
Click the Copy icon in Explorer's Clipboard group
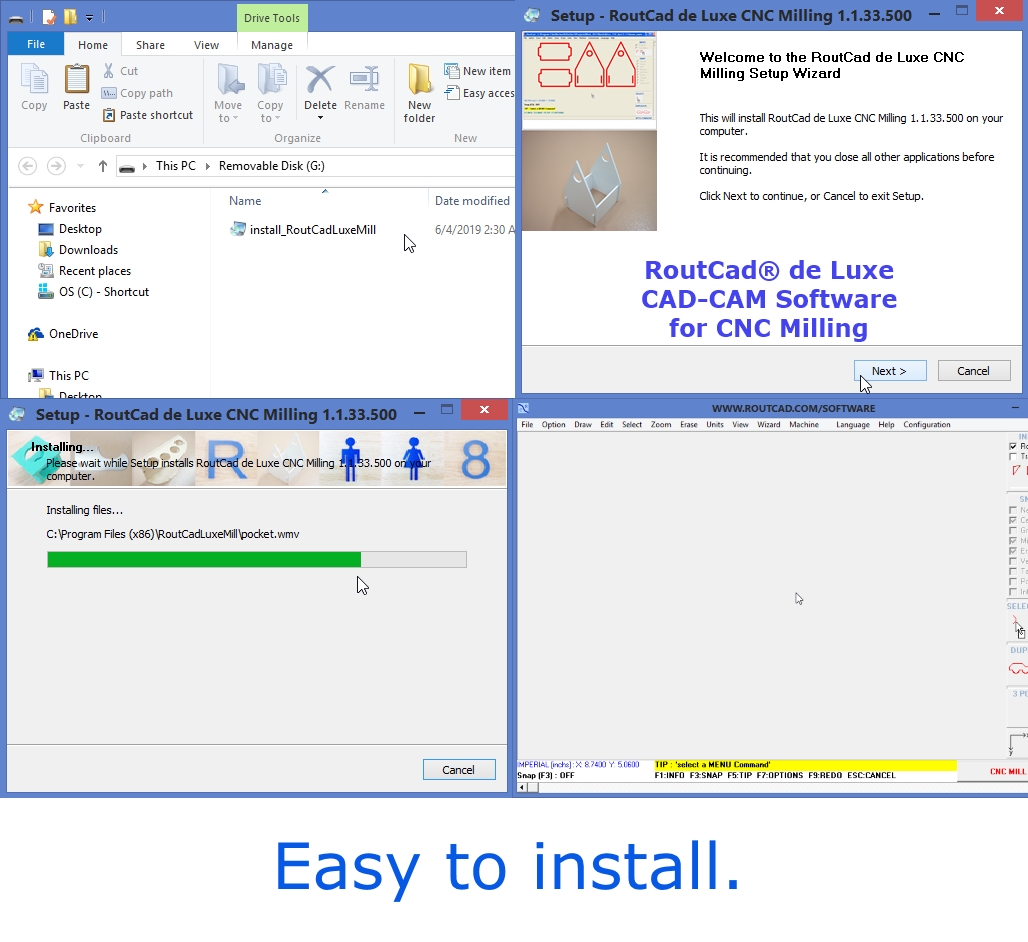pos(34,80)
